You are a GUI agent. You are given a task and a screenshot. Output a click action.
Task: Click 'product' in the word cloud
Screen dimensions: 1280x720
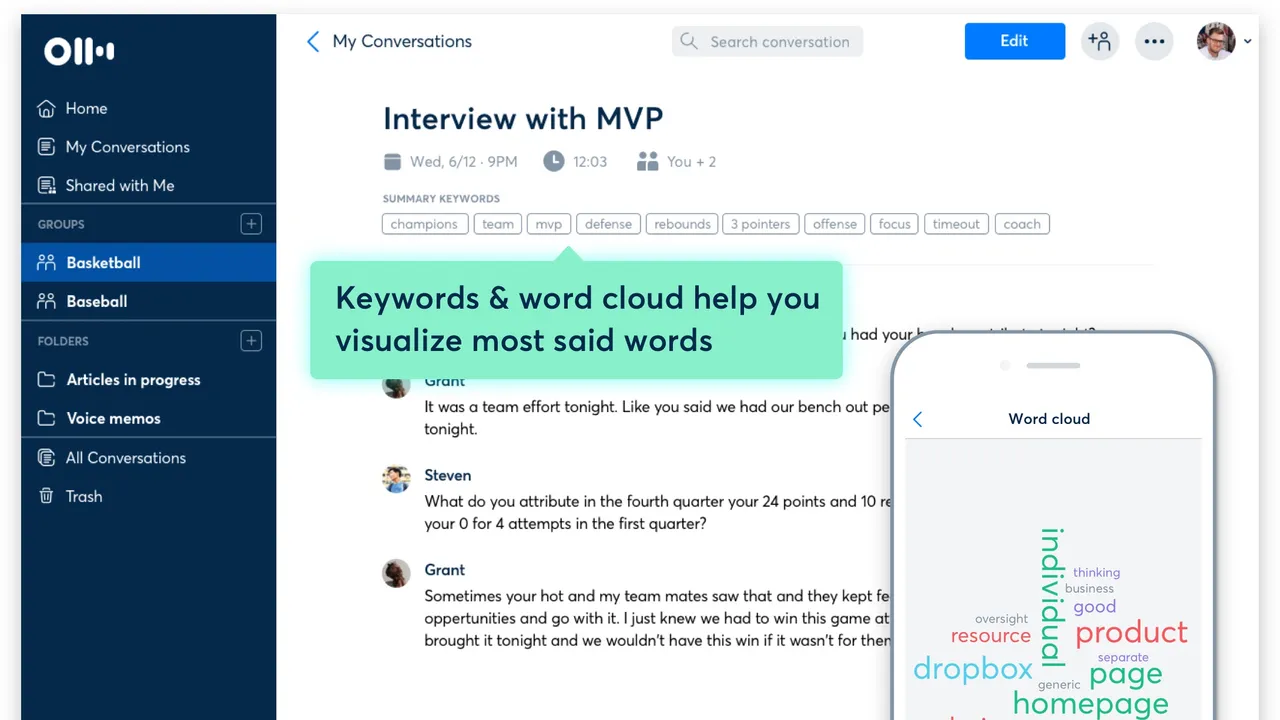point(1131,634)
